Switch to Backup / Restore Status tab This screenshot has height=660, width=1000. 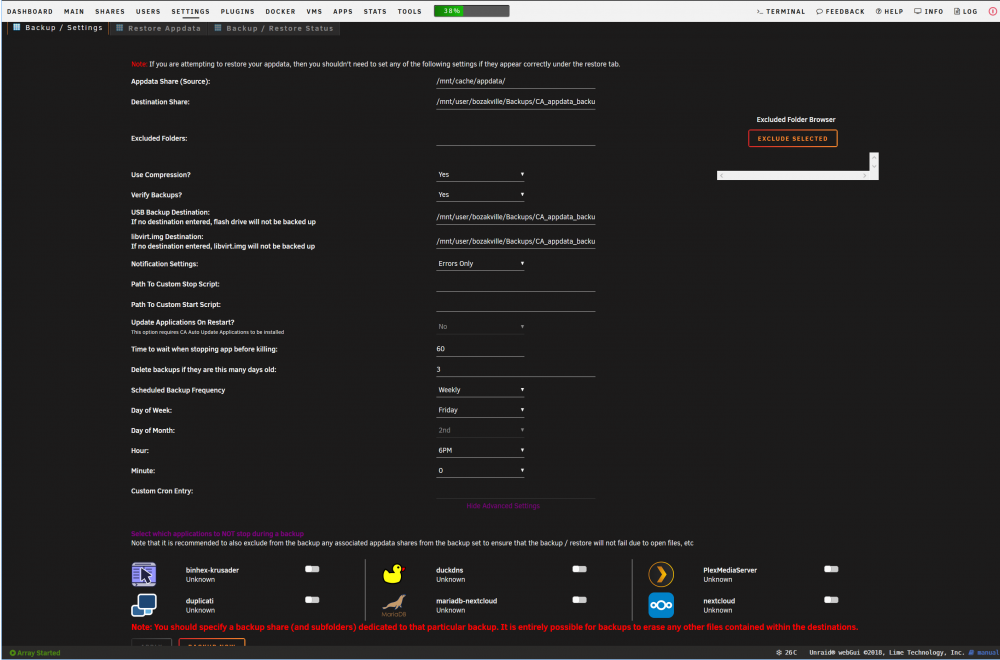pyautogui.click(x=274, y=28)
